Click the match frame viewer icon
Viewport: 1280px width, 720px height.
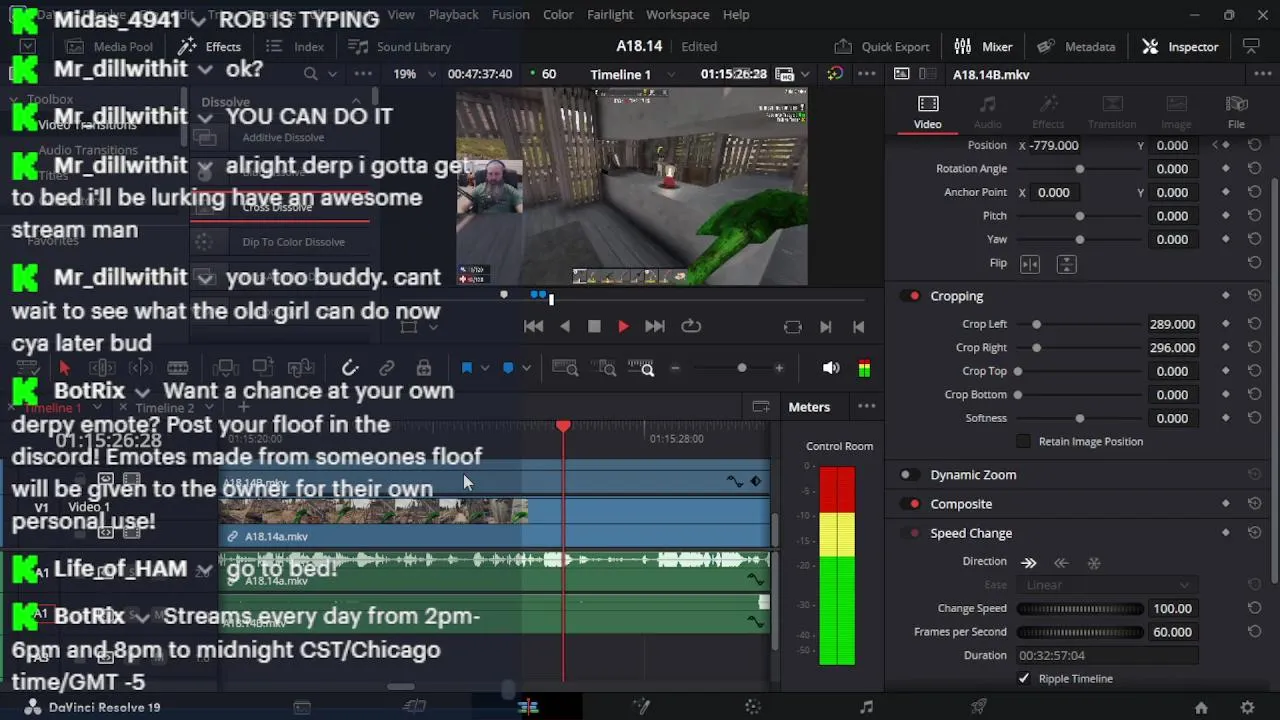click(x=793, y=327)
